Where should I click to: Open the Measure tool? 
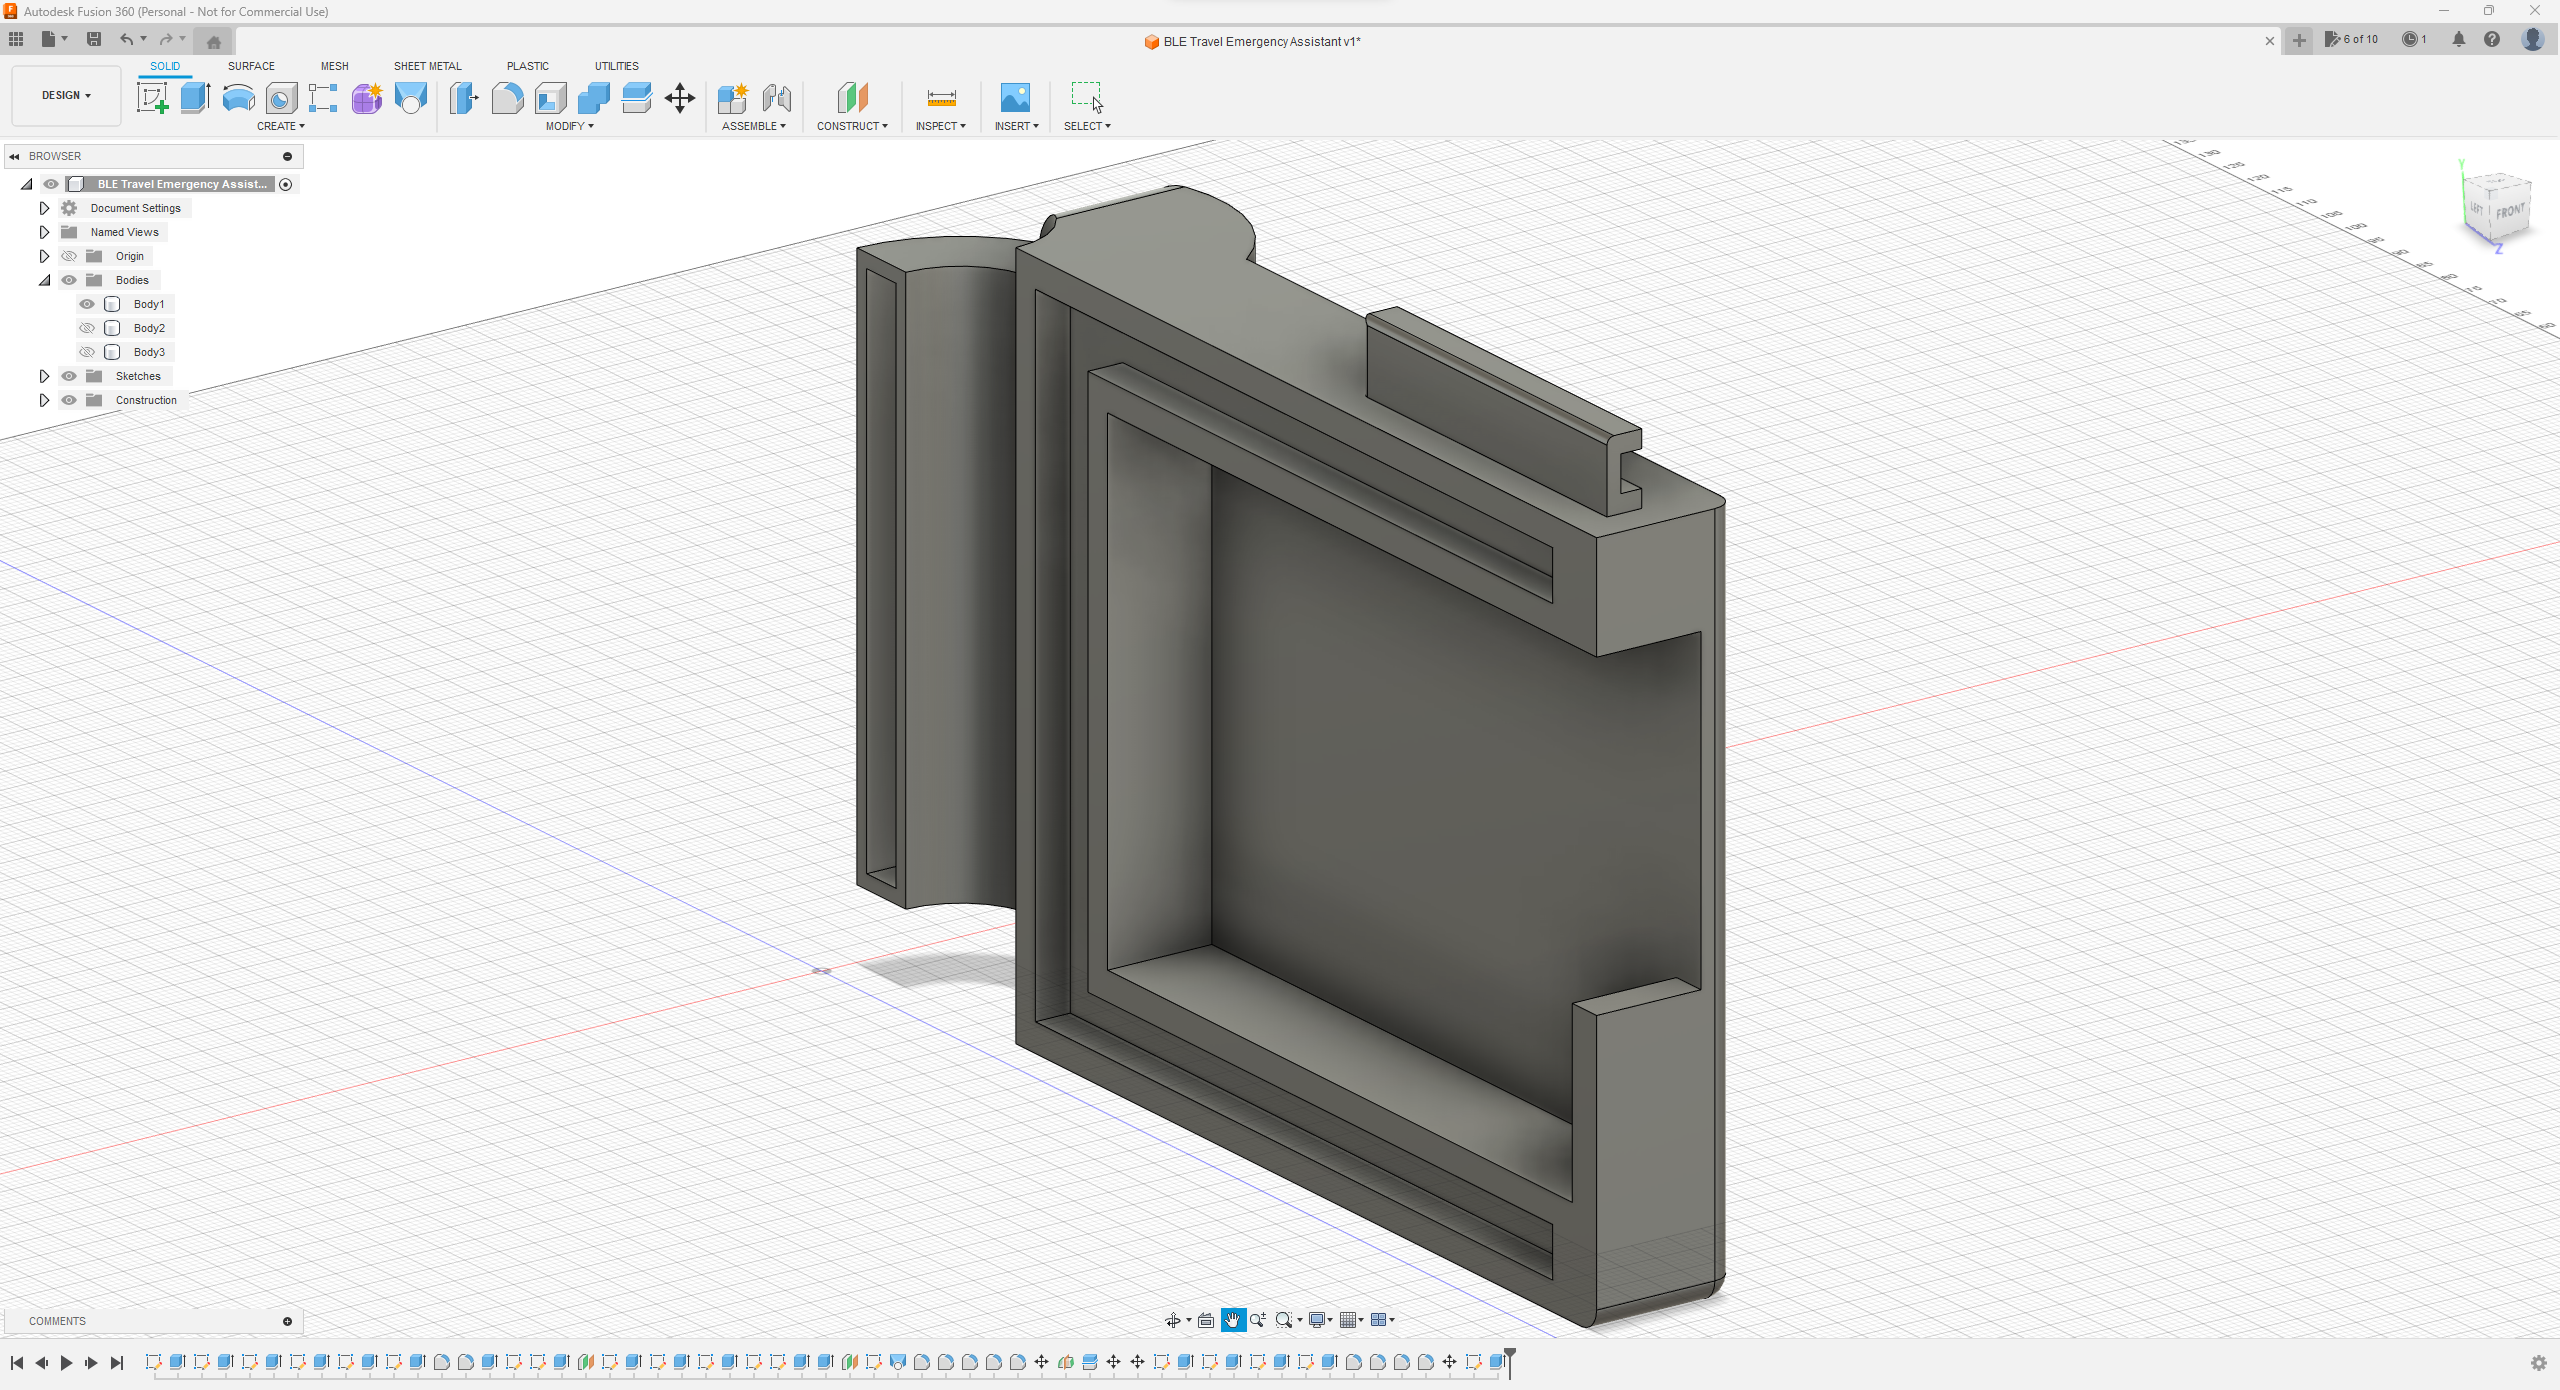941,98
